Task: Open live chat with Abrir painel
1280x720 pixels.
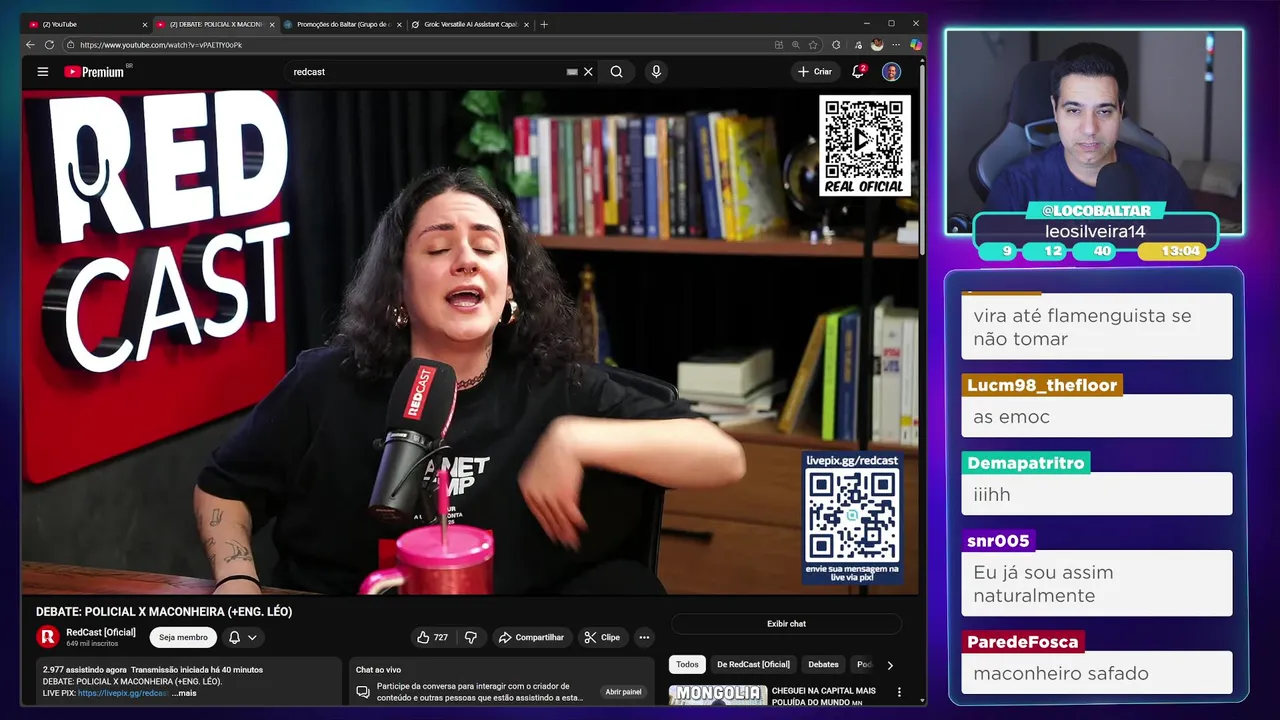Action: coord(623,692)
